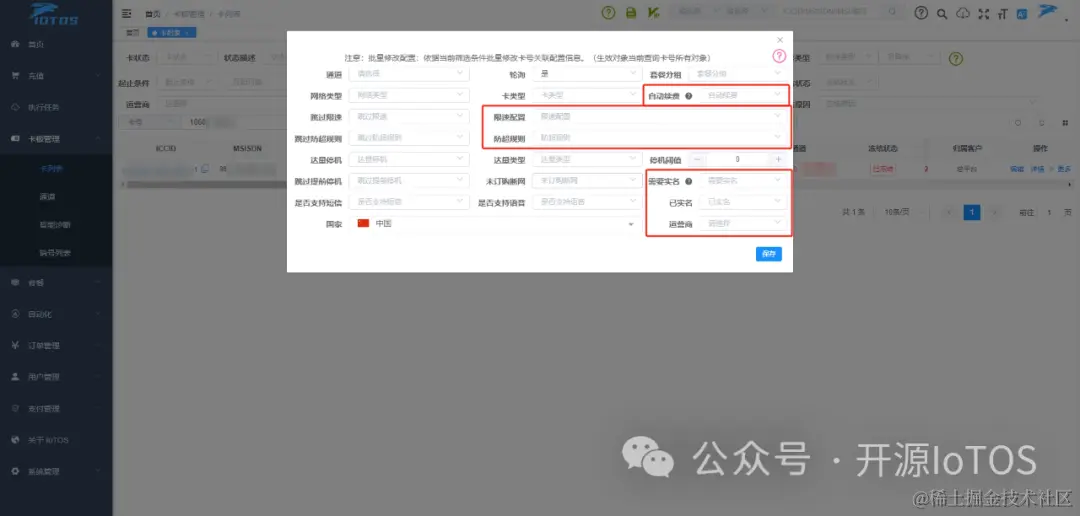1080x516 pixels.
Task: Select 智能诊断 in the sidebar submenu
Action: click(56, 225)
